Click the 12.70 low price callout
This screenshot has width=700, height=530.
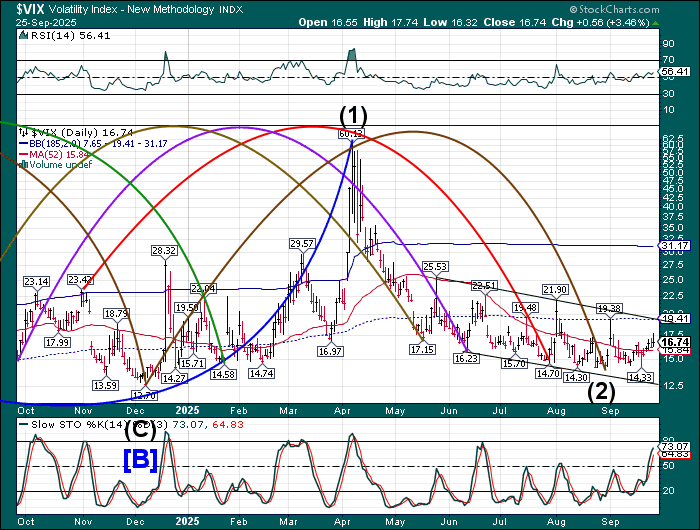click(x=144, y=395)
